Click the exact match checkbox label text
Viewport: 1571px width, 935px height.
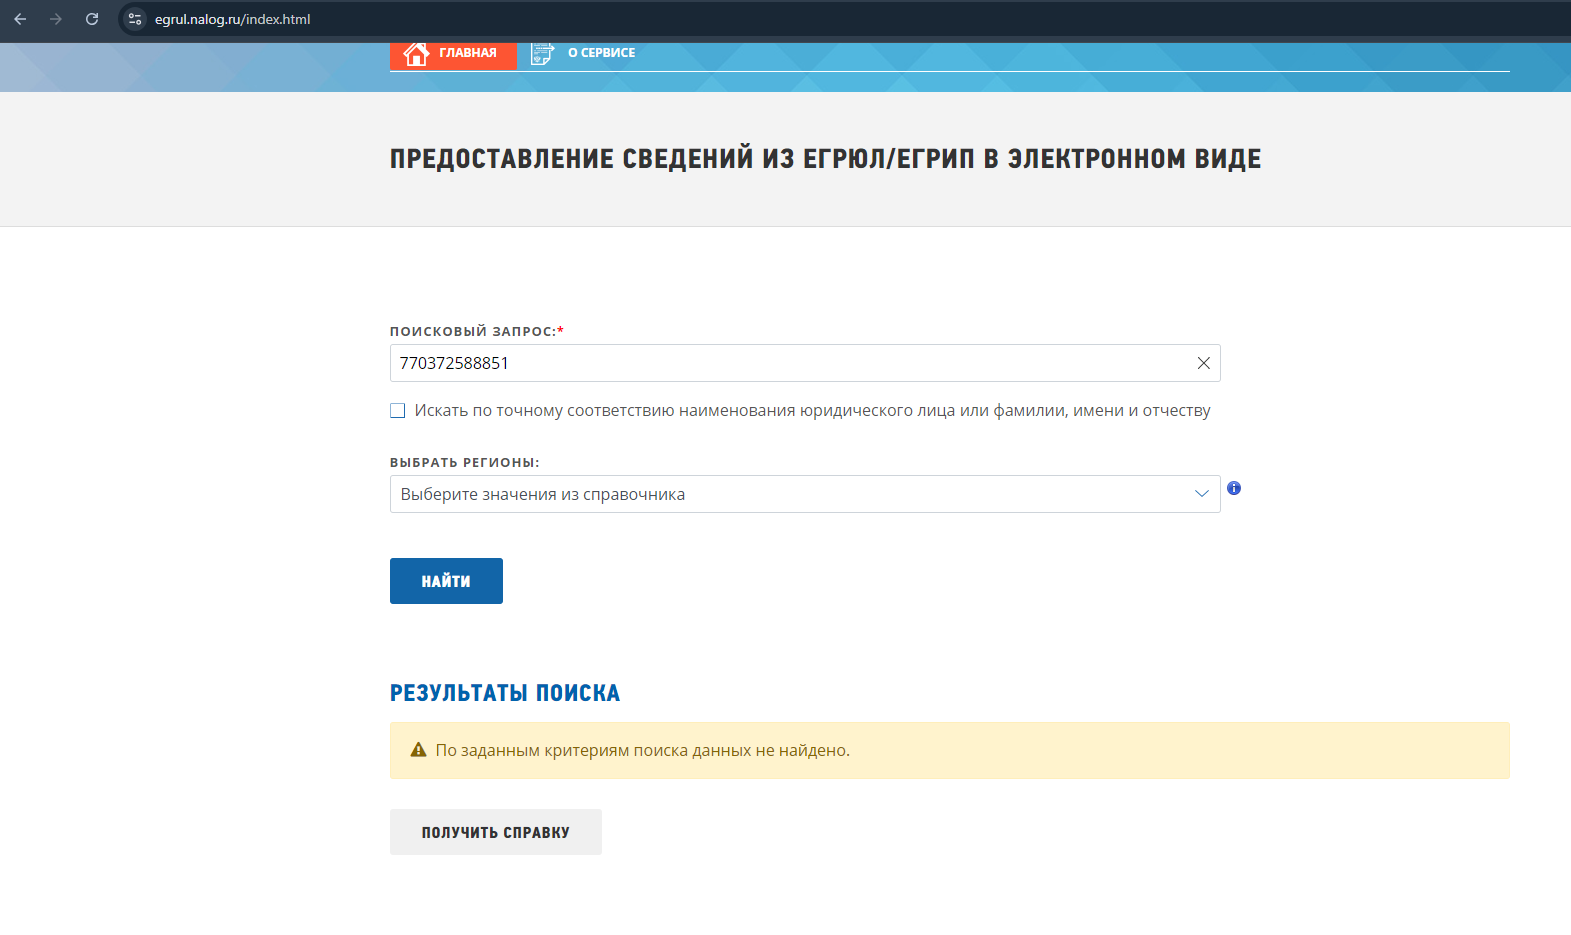coord(812,410)
